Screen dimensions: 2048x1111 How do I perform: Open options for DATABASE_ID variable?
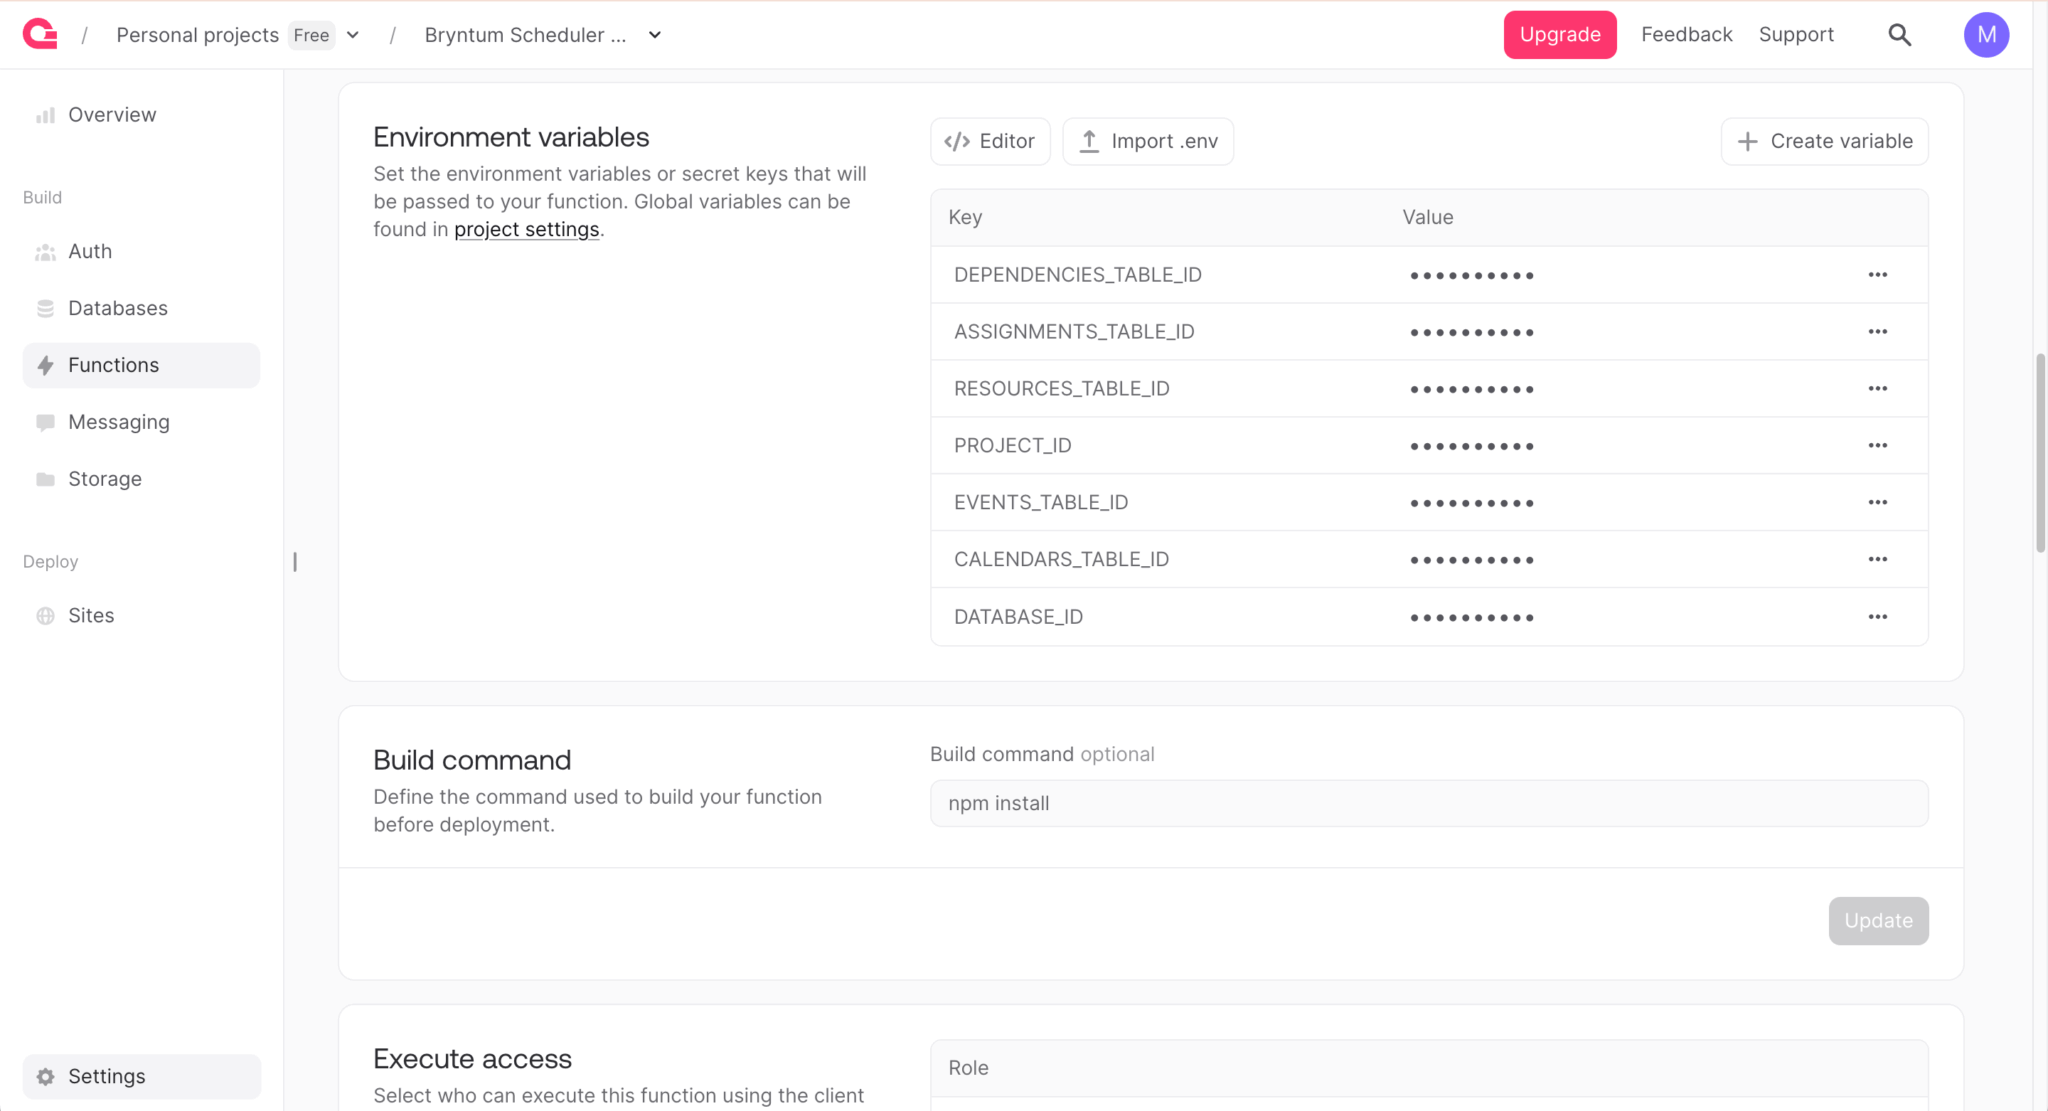pyautogui.click(x=1877, y=617)
